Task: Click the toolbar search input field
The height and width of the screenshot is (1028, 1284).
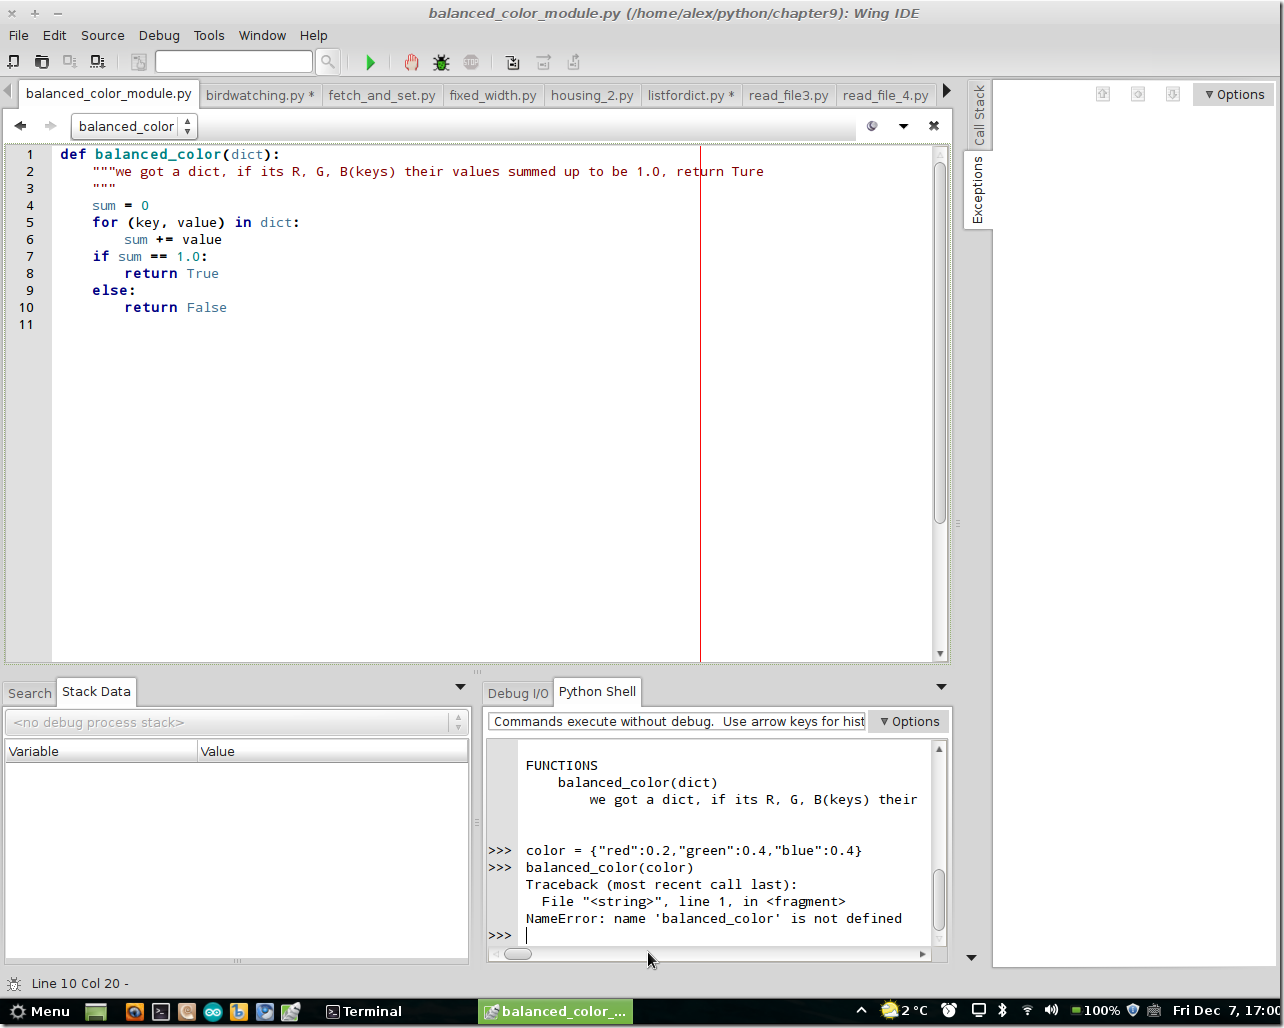Action: point(234,62)
